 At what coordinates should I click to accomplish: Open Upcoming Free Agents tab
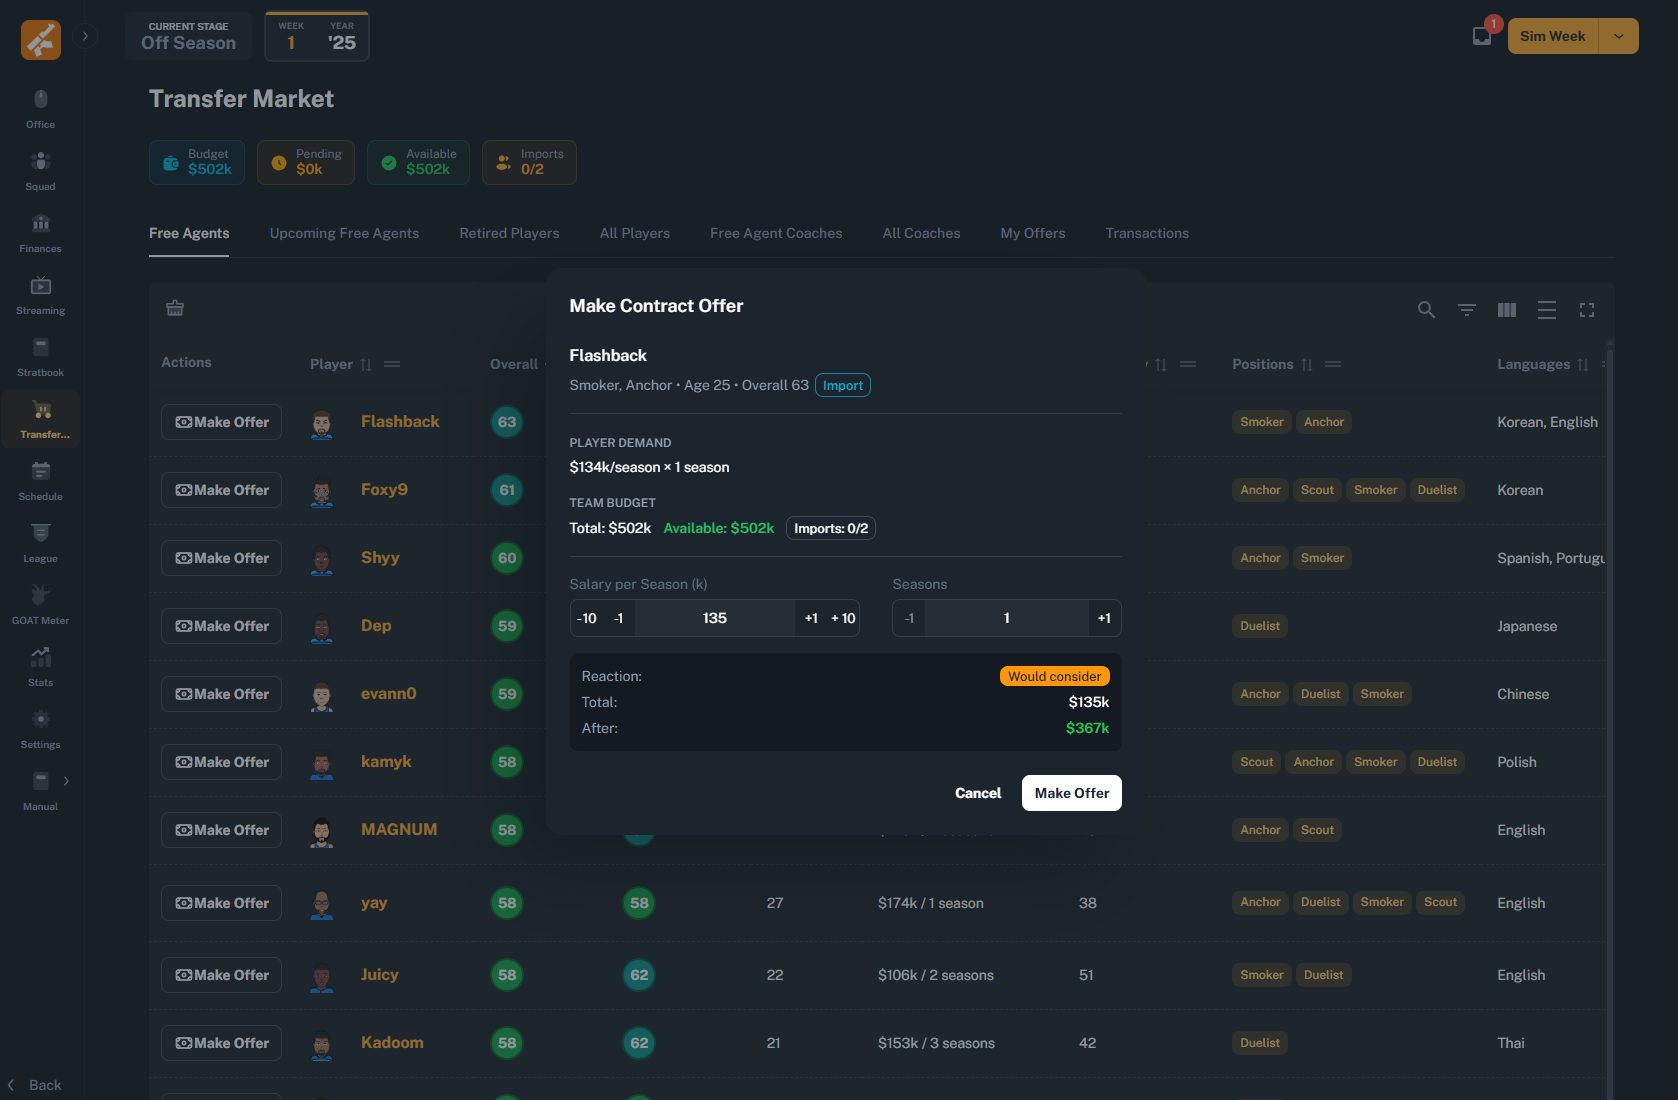(344, 233)
